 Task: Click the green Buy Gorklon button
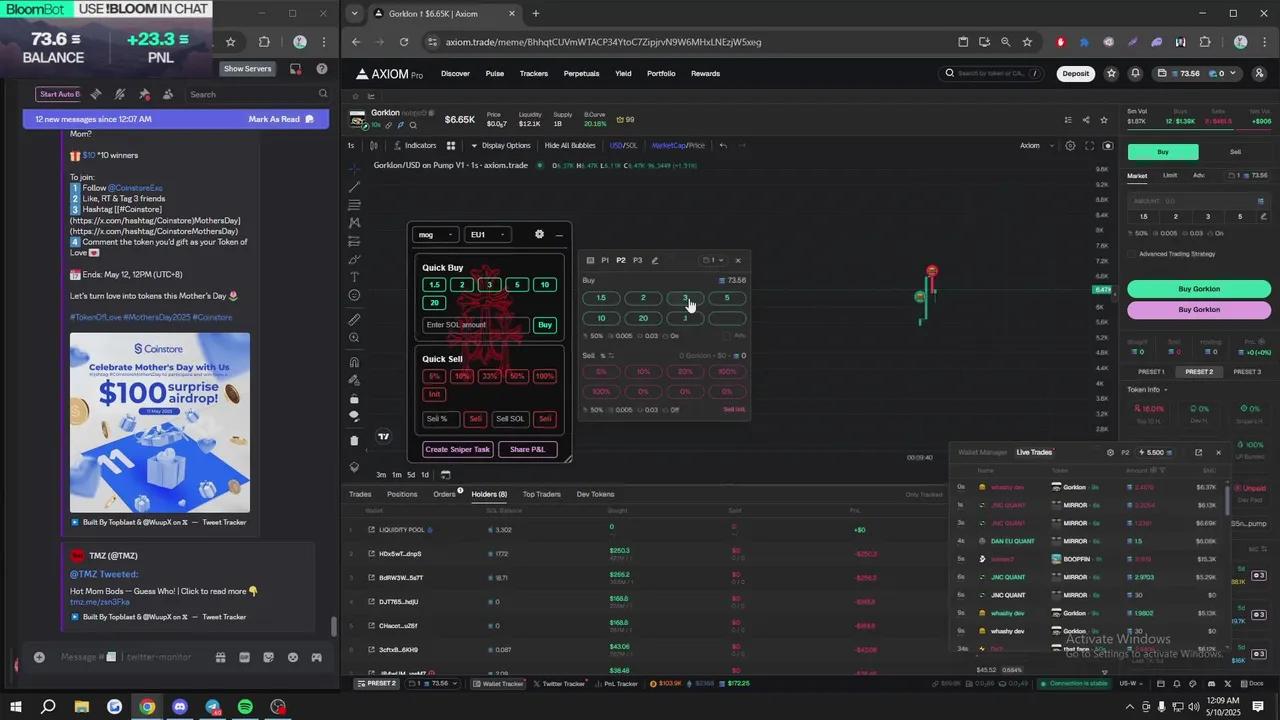coord(1199,288)
